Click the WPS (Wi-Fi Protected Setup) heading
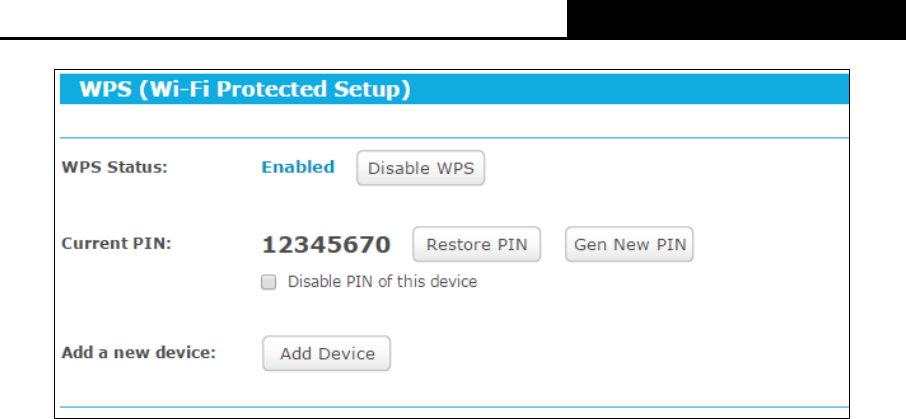Screen dimensions: 906x419 point(245,89)
